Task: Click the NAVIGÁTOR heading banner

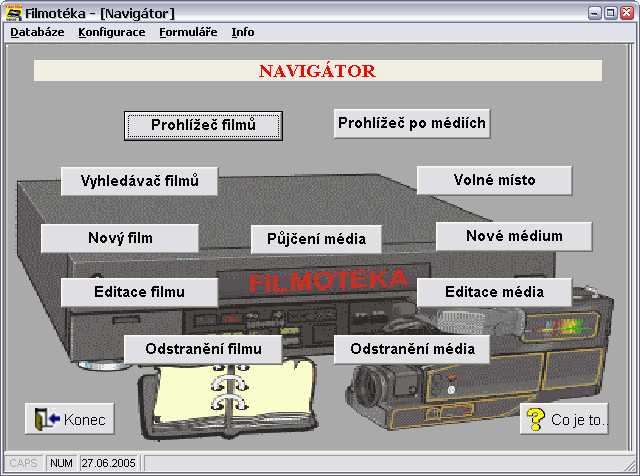Action: point(318,71)
